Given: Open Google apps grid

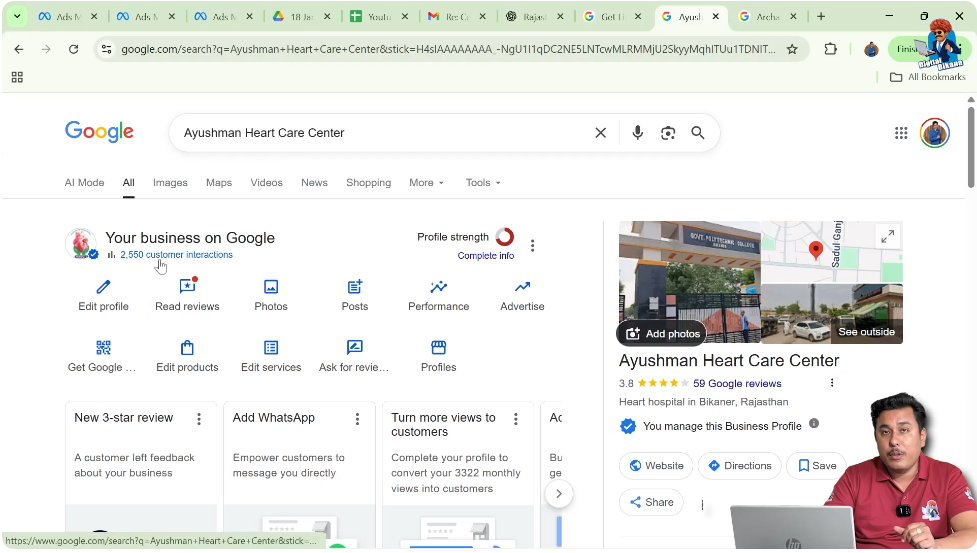Looking at the screenshot, I should [x=901, y=133].
